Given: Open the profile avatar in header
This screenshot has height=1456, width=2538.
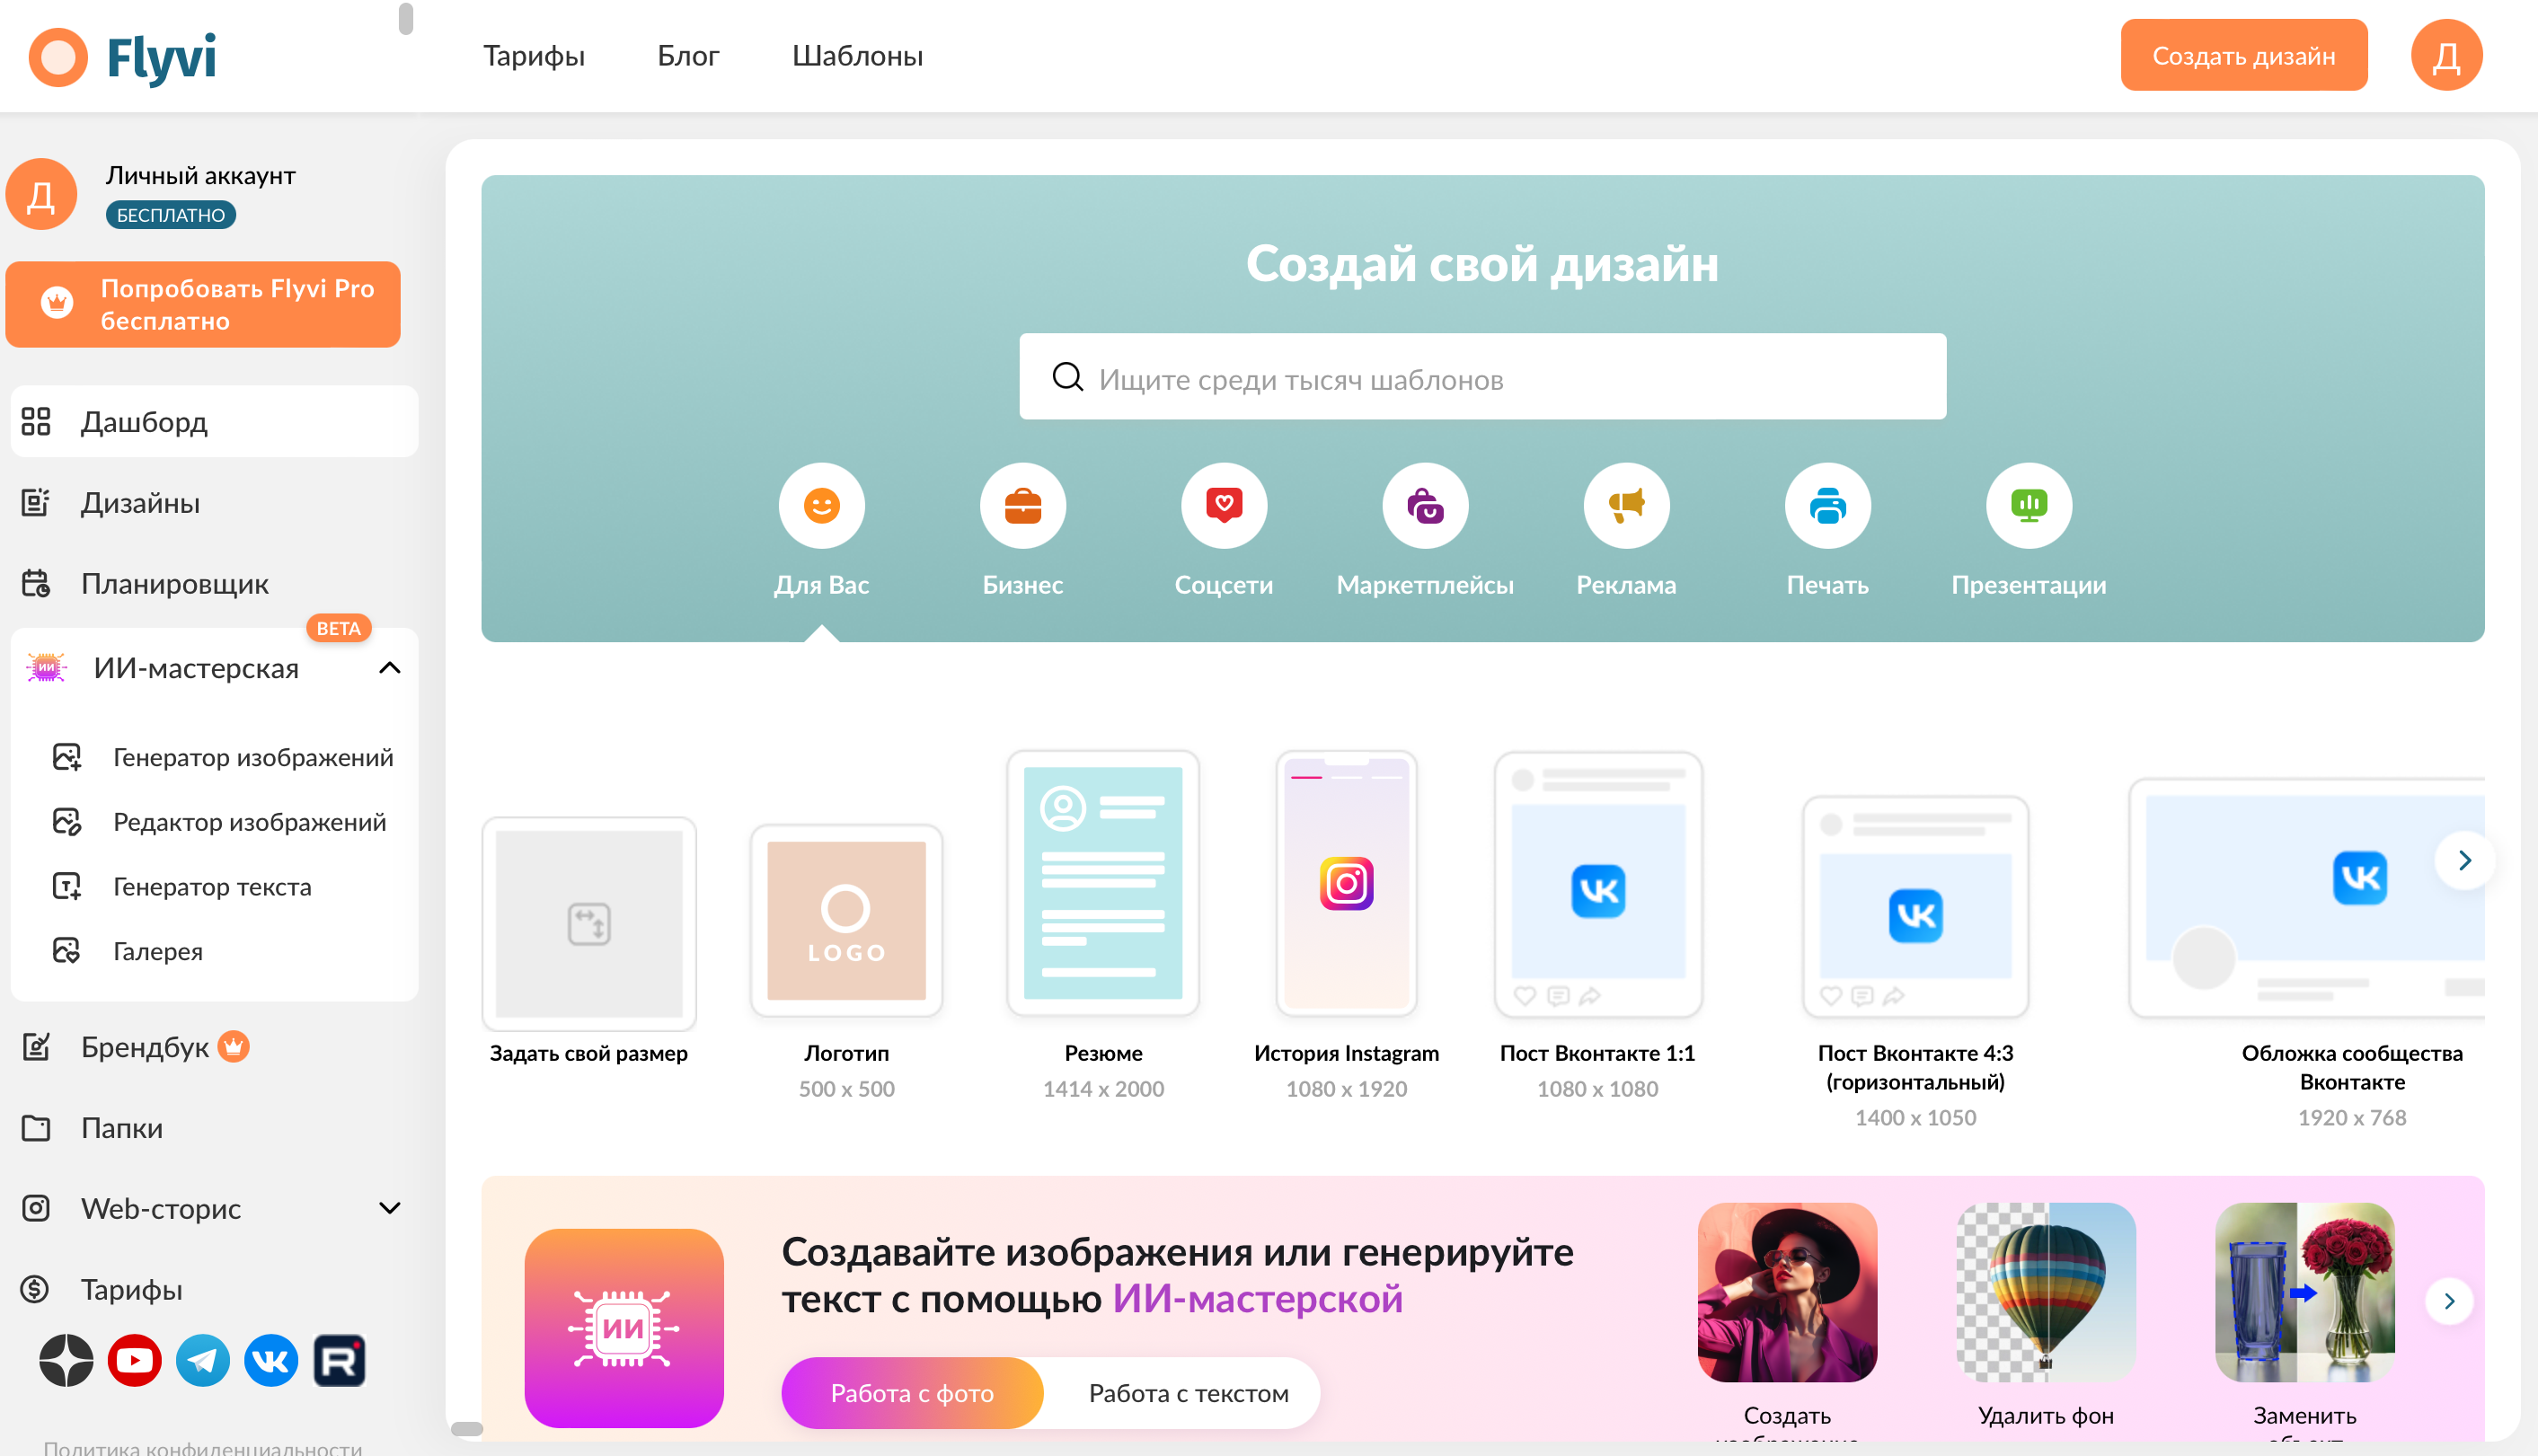Looking at the screenshot, I should pos(2446,56).
